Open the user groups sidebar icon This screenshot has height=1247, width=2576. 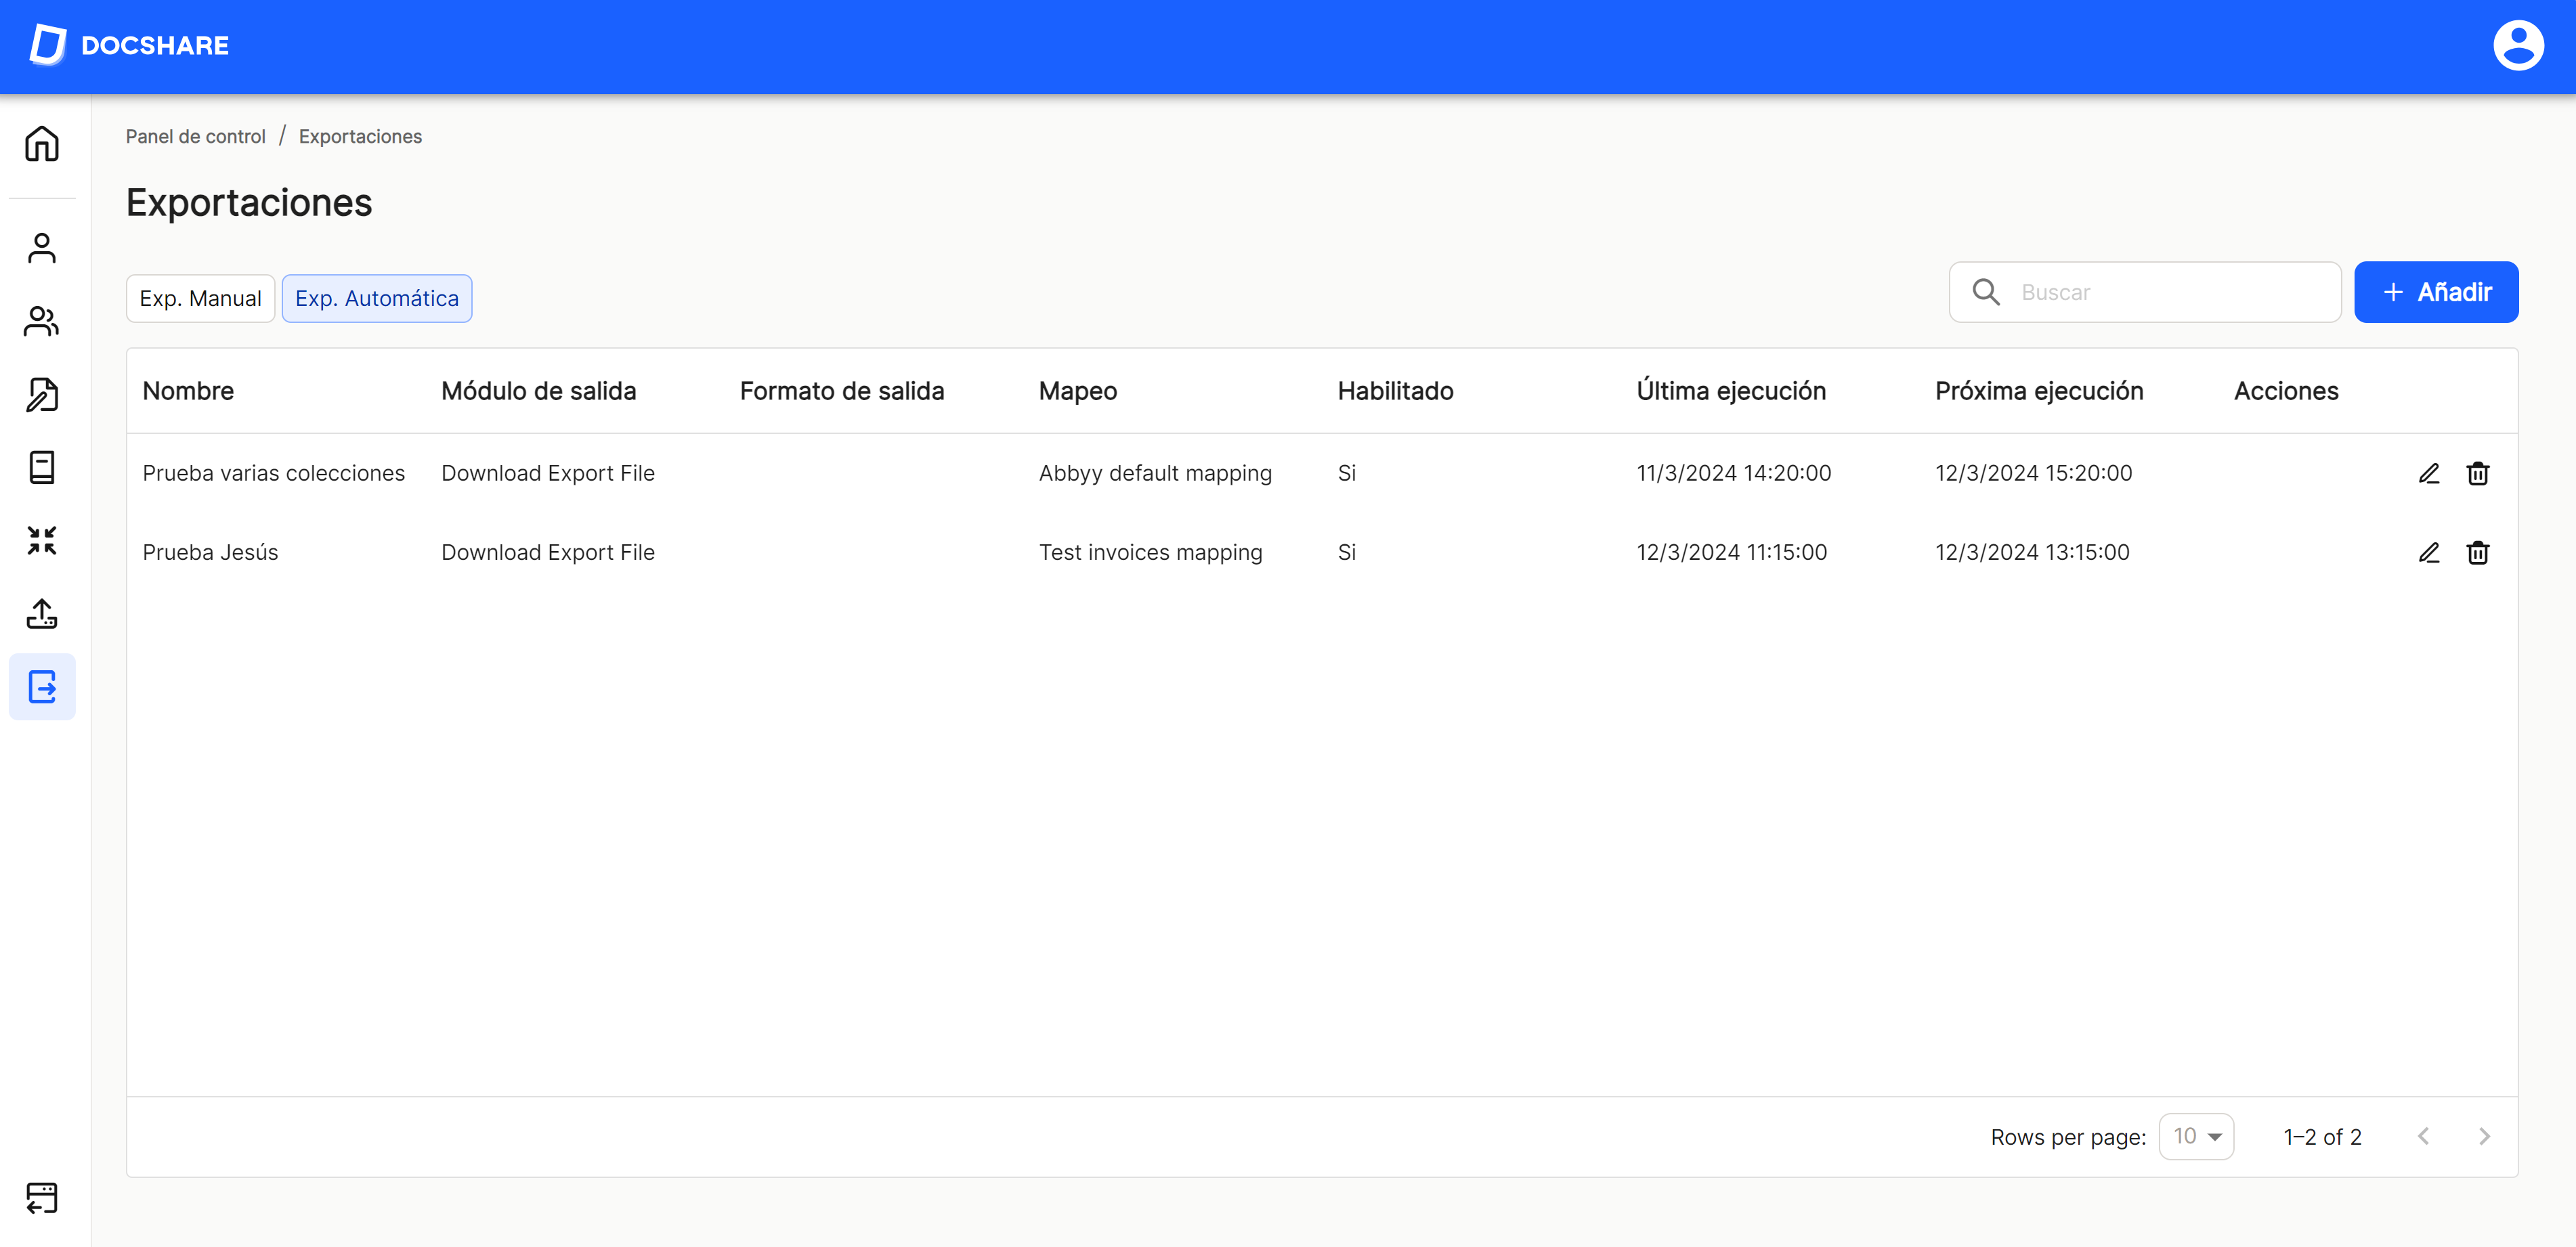[x=42, y=321]
